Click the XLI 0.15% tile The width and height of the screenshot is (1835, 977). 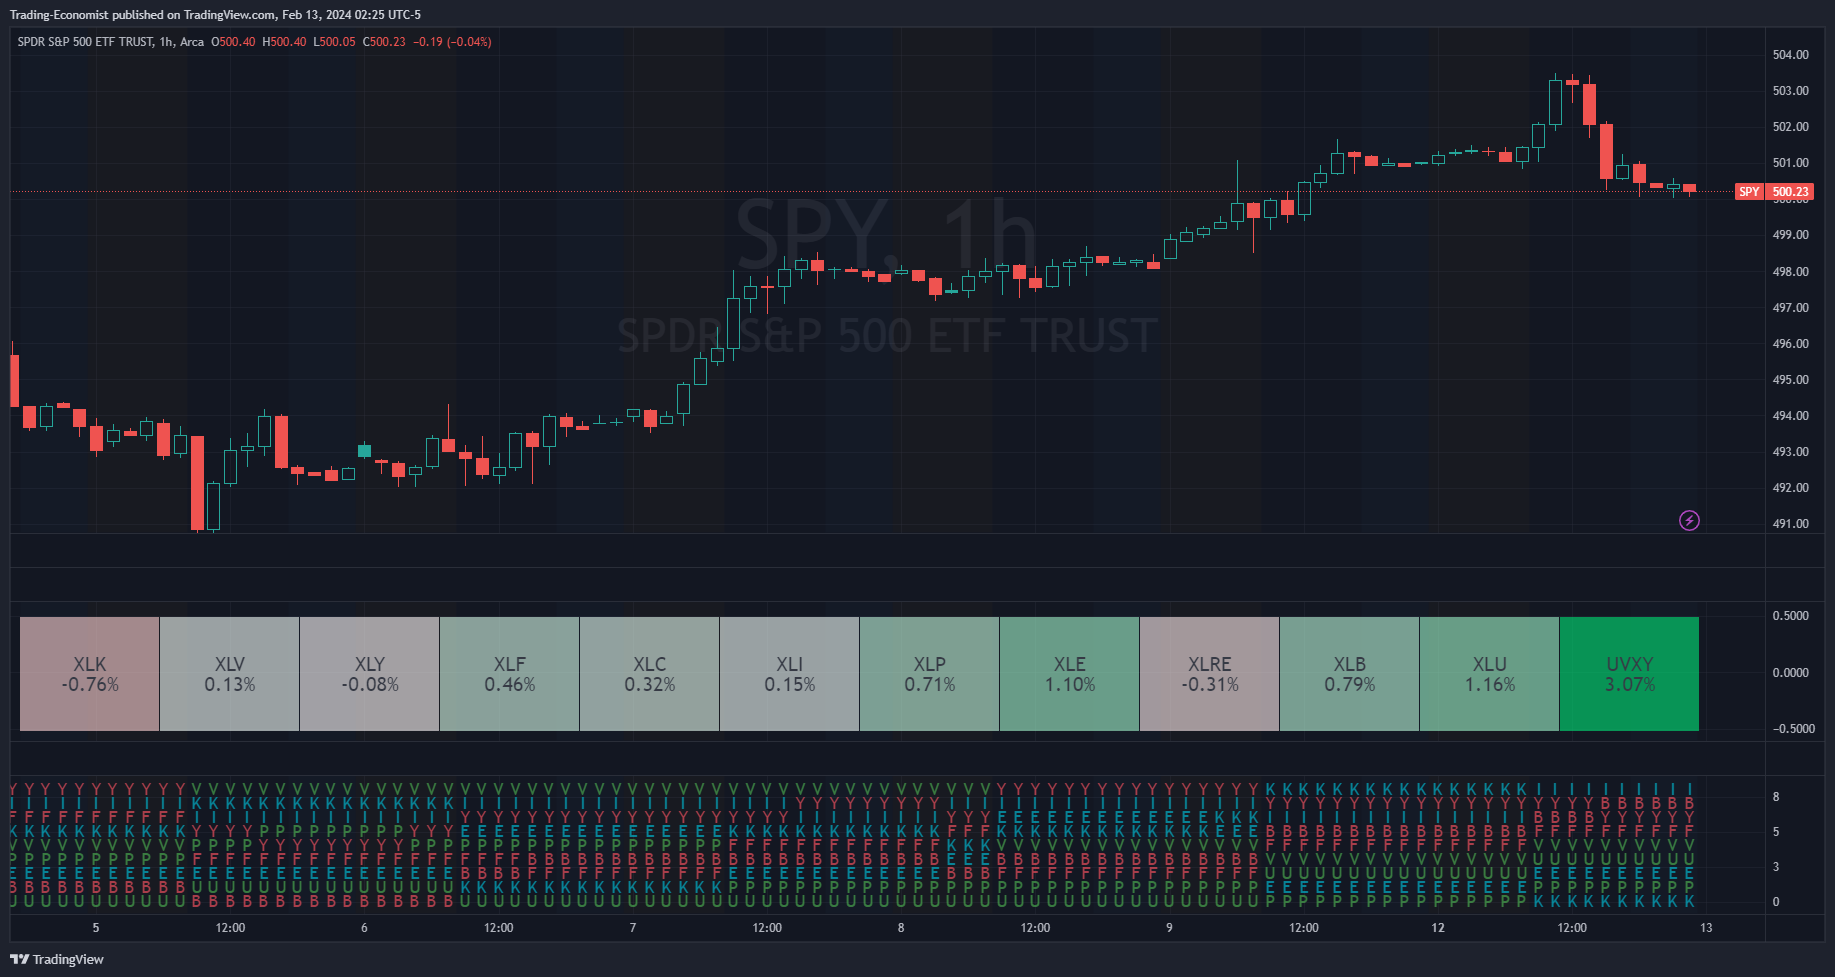pyautogui.click(x=790, y=674)
